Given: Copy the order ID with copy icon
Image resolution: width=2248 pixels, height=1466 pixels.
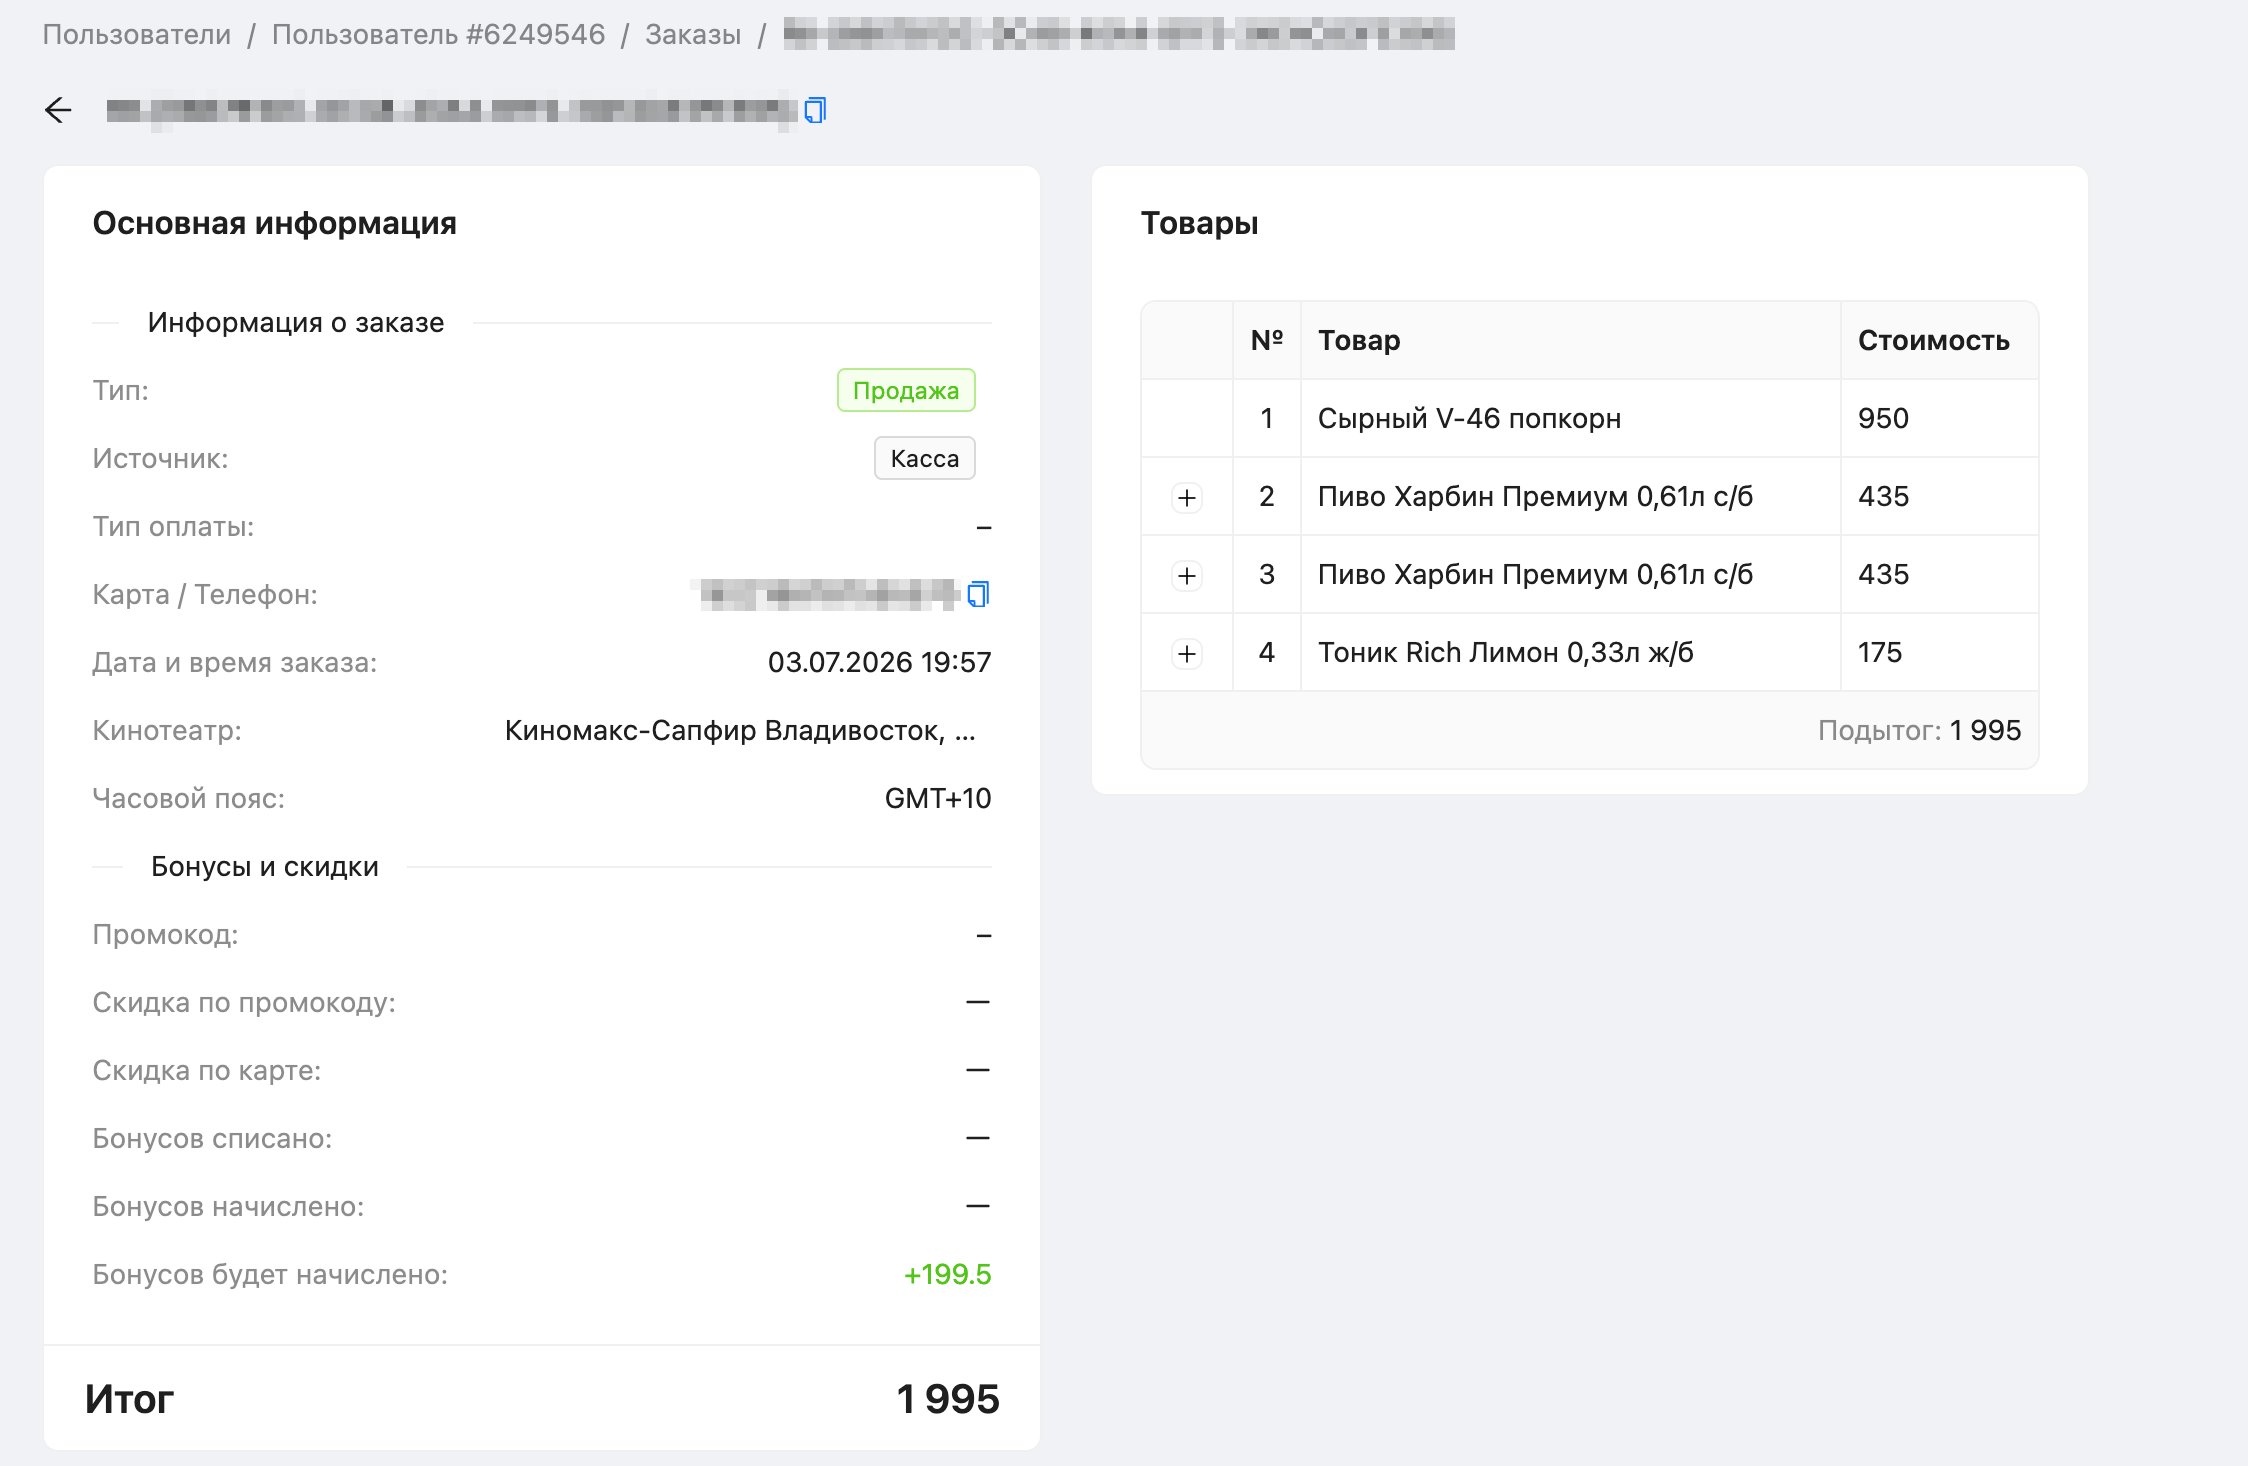Looking at the screenshot, I should pyautogui.click(x=815, y=110).
